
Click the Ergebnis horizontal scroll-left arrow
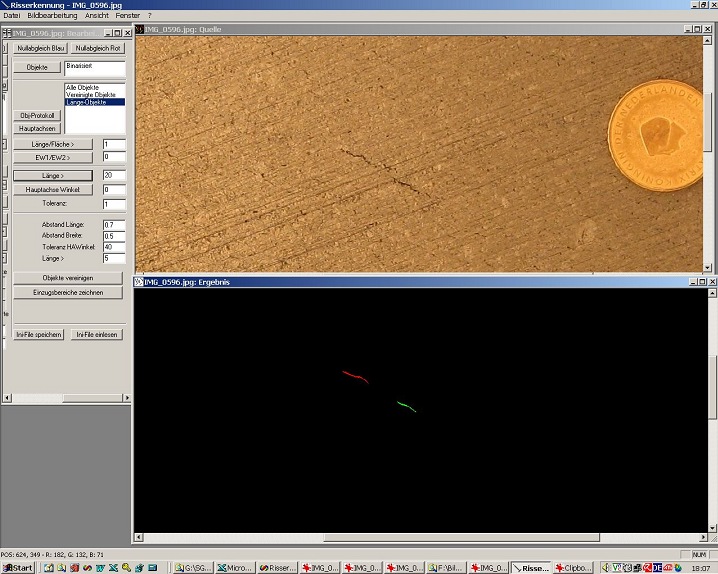coord(139,537)
